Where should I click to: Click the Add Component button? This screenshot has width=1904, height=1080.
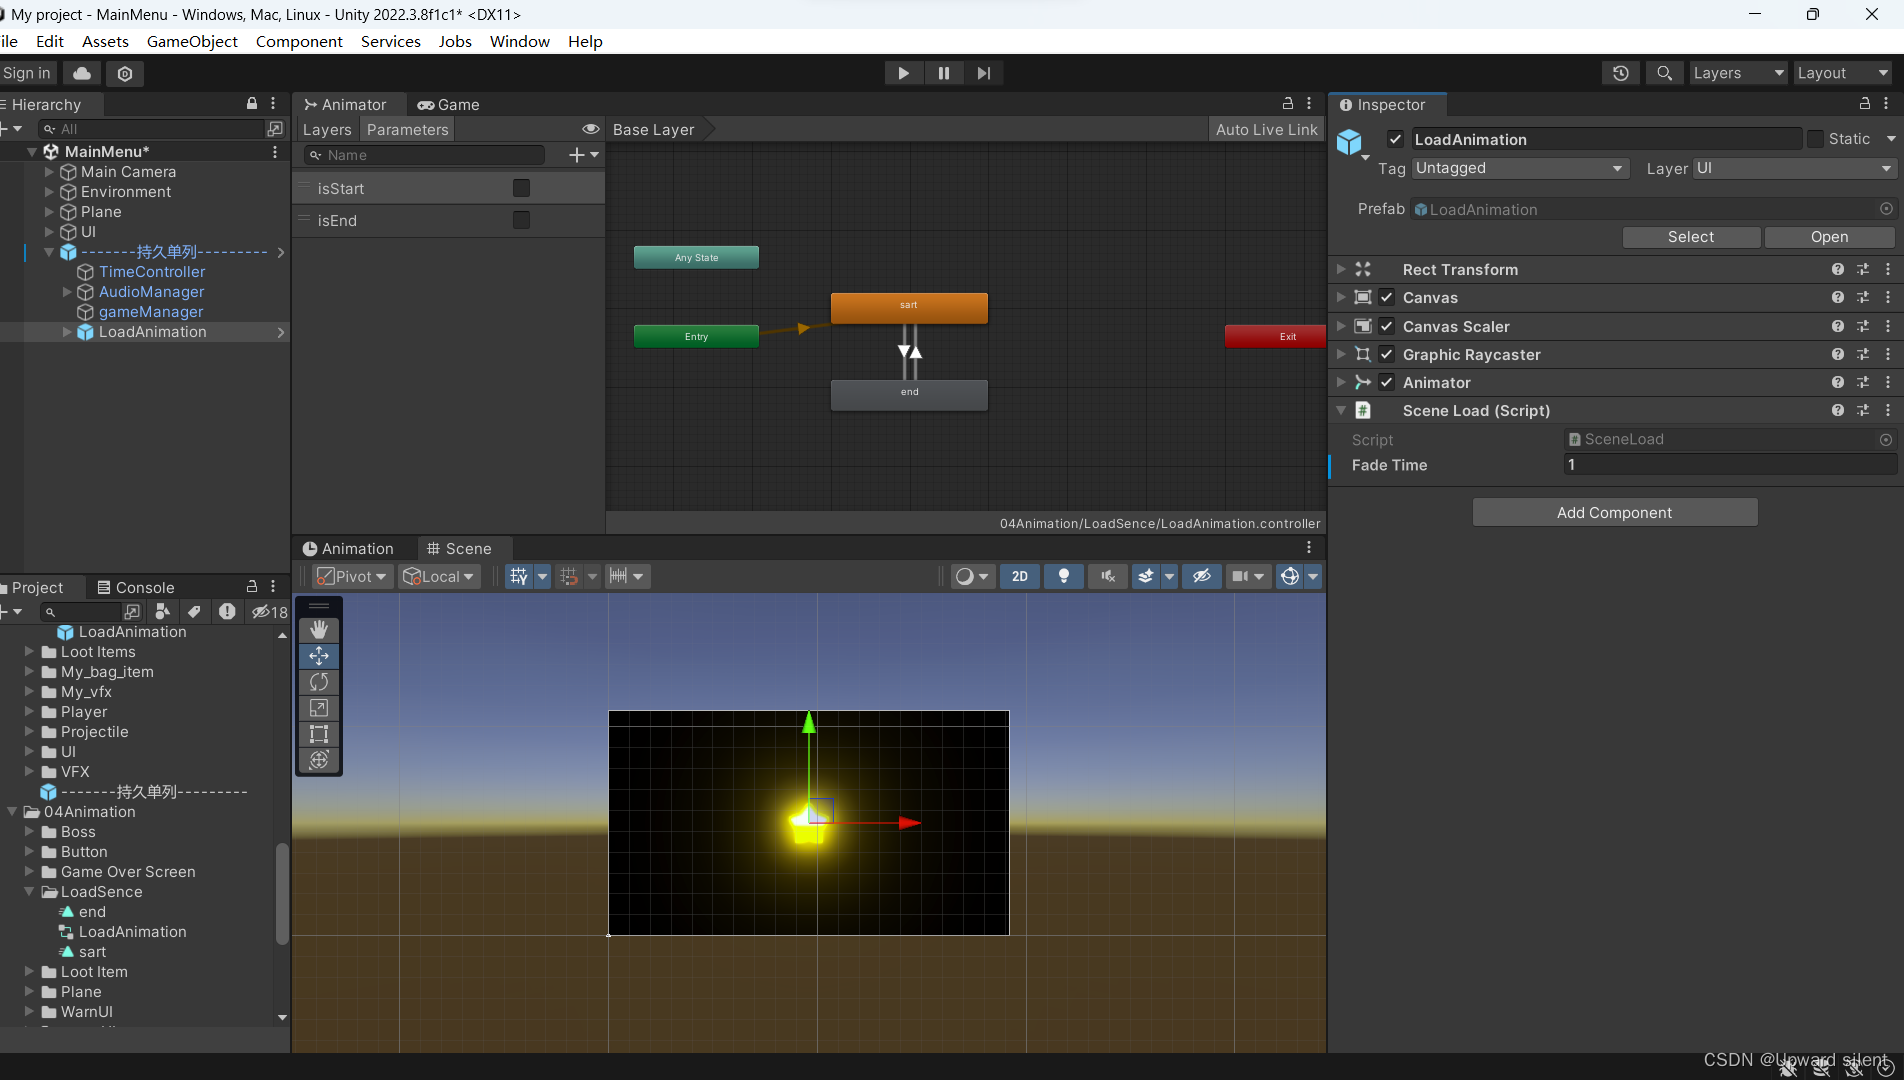pyautogui.click(x=1613, y=512)
